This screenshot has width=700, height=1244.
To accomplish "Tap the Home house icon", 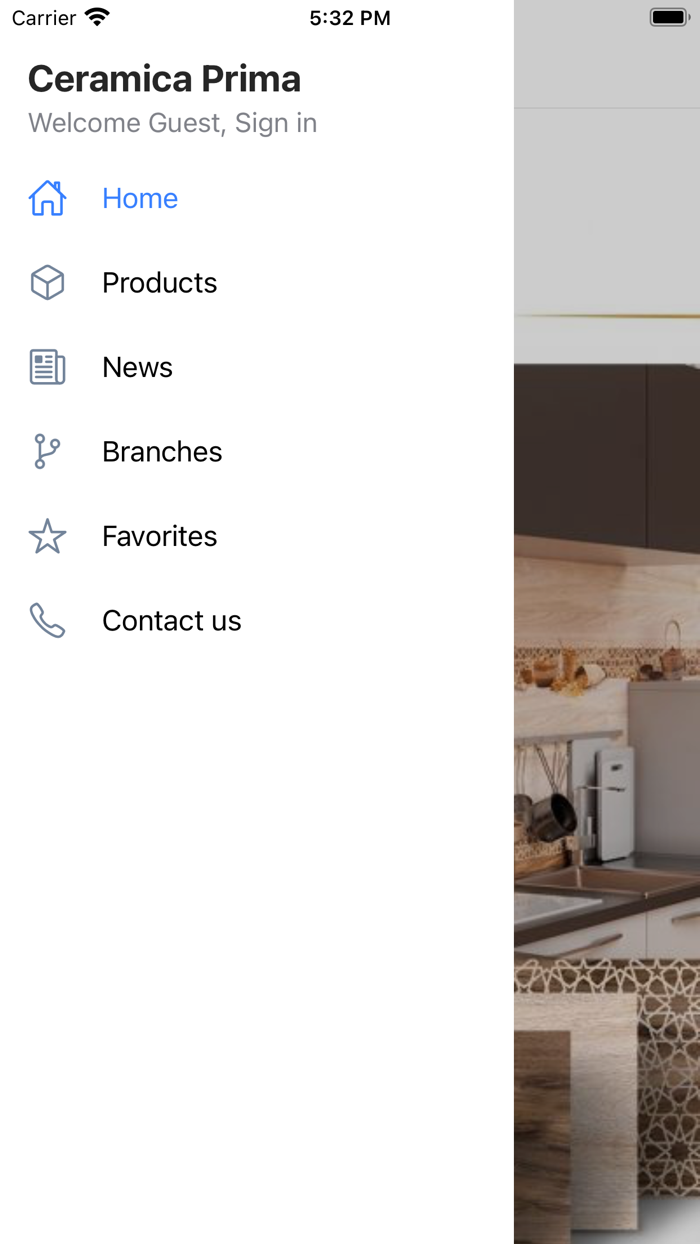I will [47, 198].
